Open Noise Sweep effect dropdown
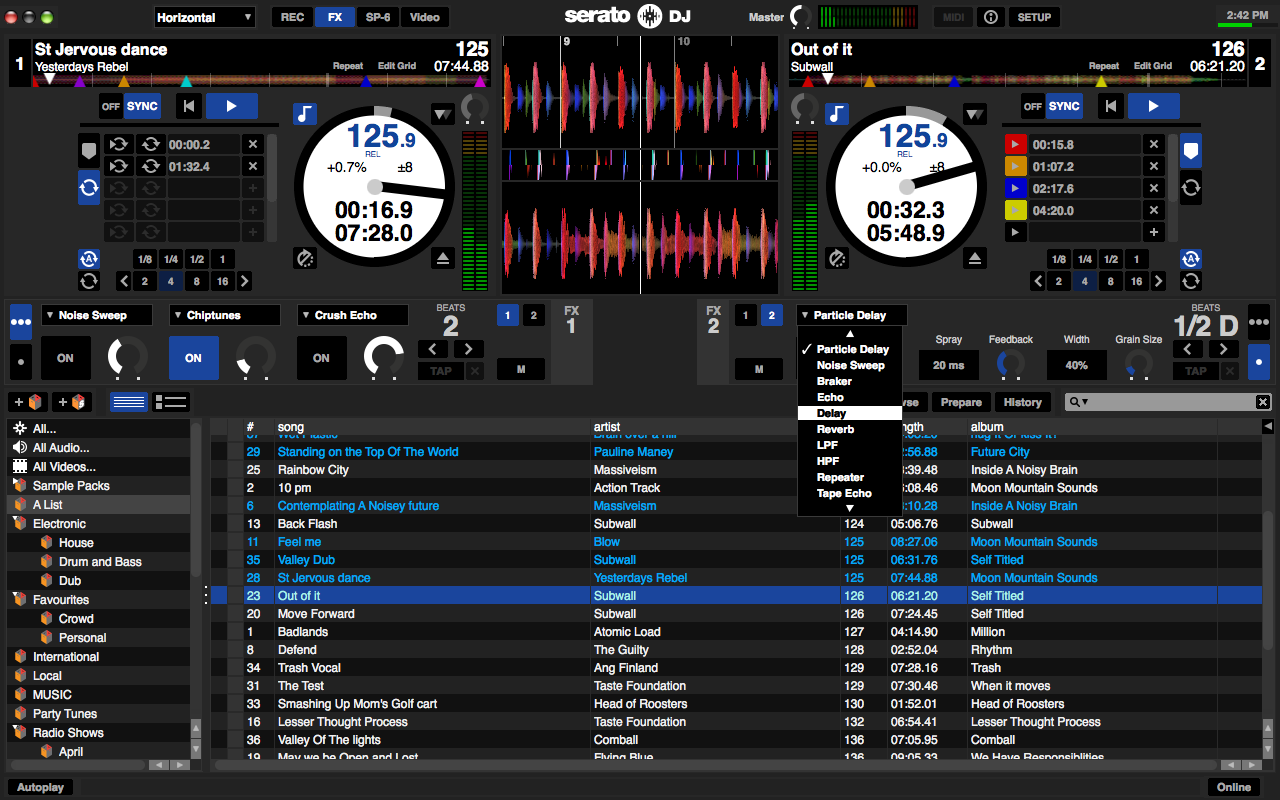Image resolution: width=1280 pixels, height=800 pixels. tap(97, 315)
